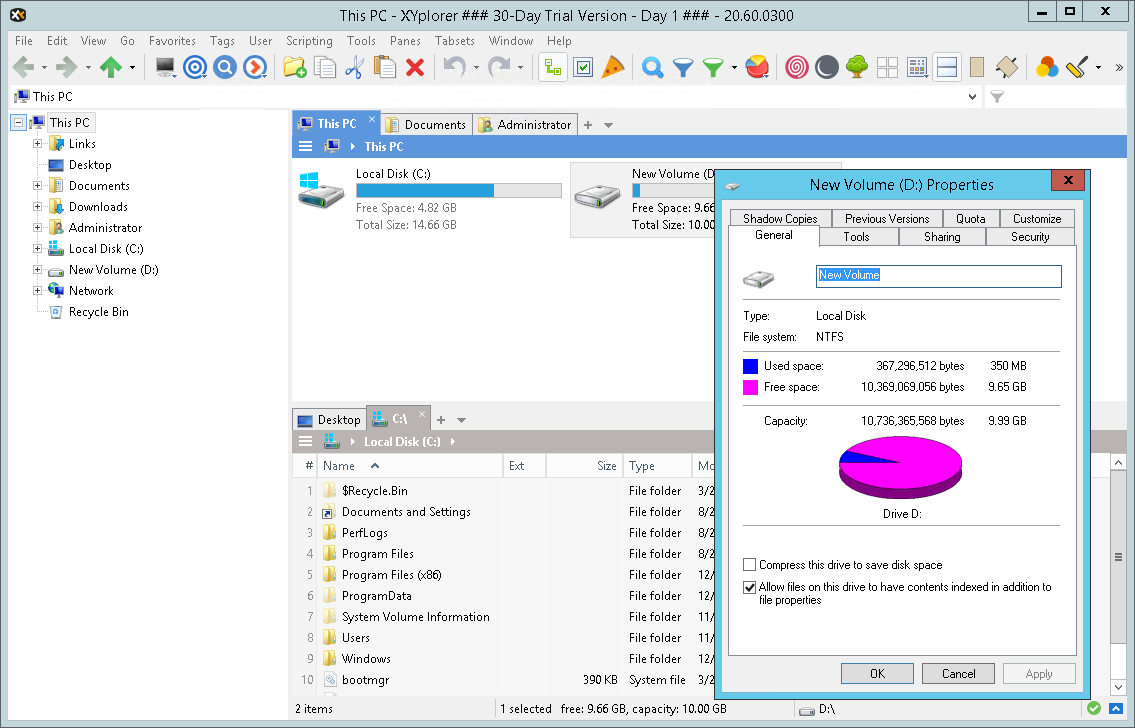Select Recycle Bin in the tree

point(98,312)
